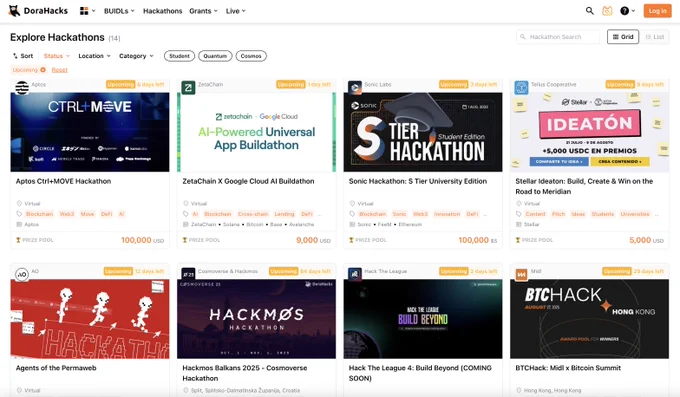Open the Category filter dropdown
Screen dimensions: 680x397
[x=136, y=56]
